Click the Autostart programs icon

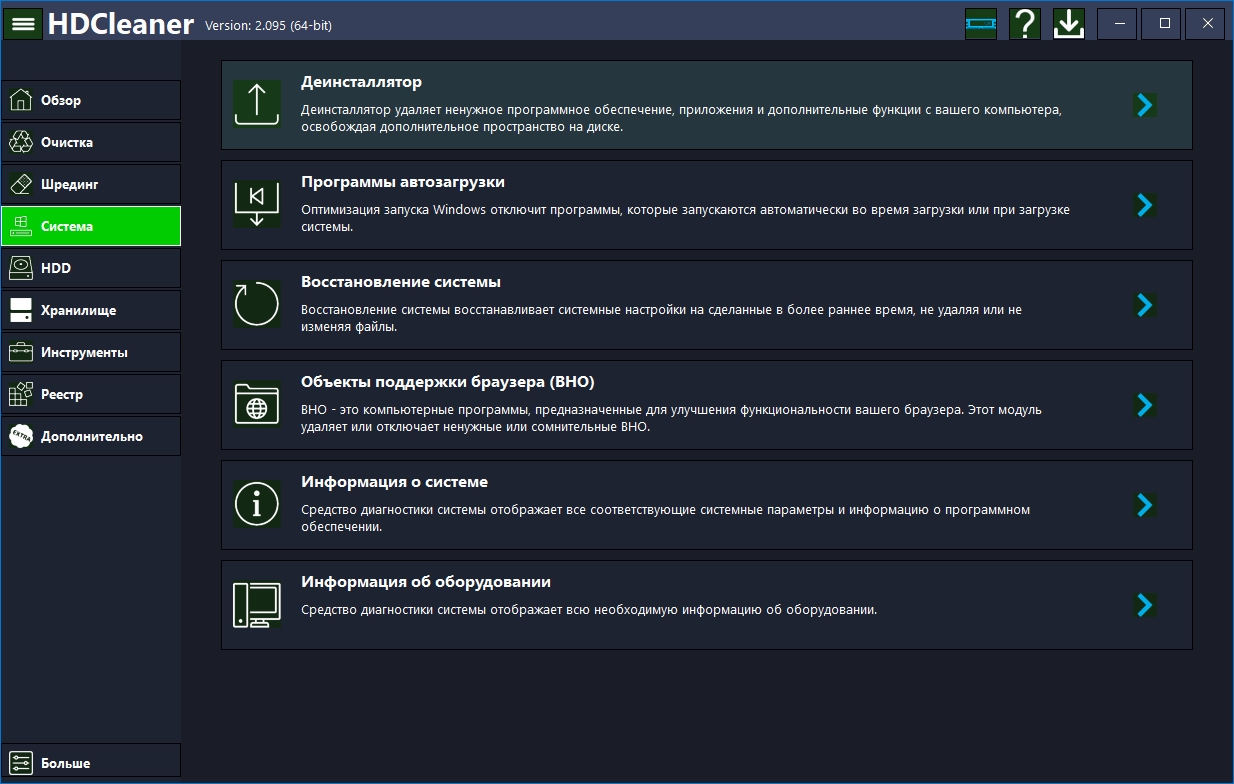pos(257,204)
